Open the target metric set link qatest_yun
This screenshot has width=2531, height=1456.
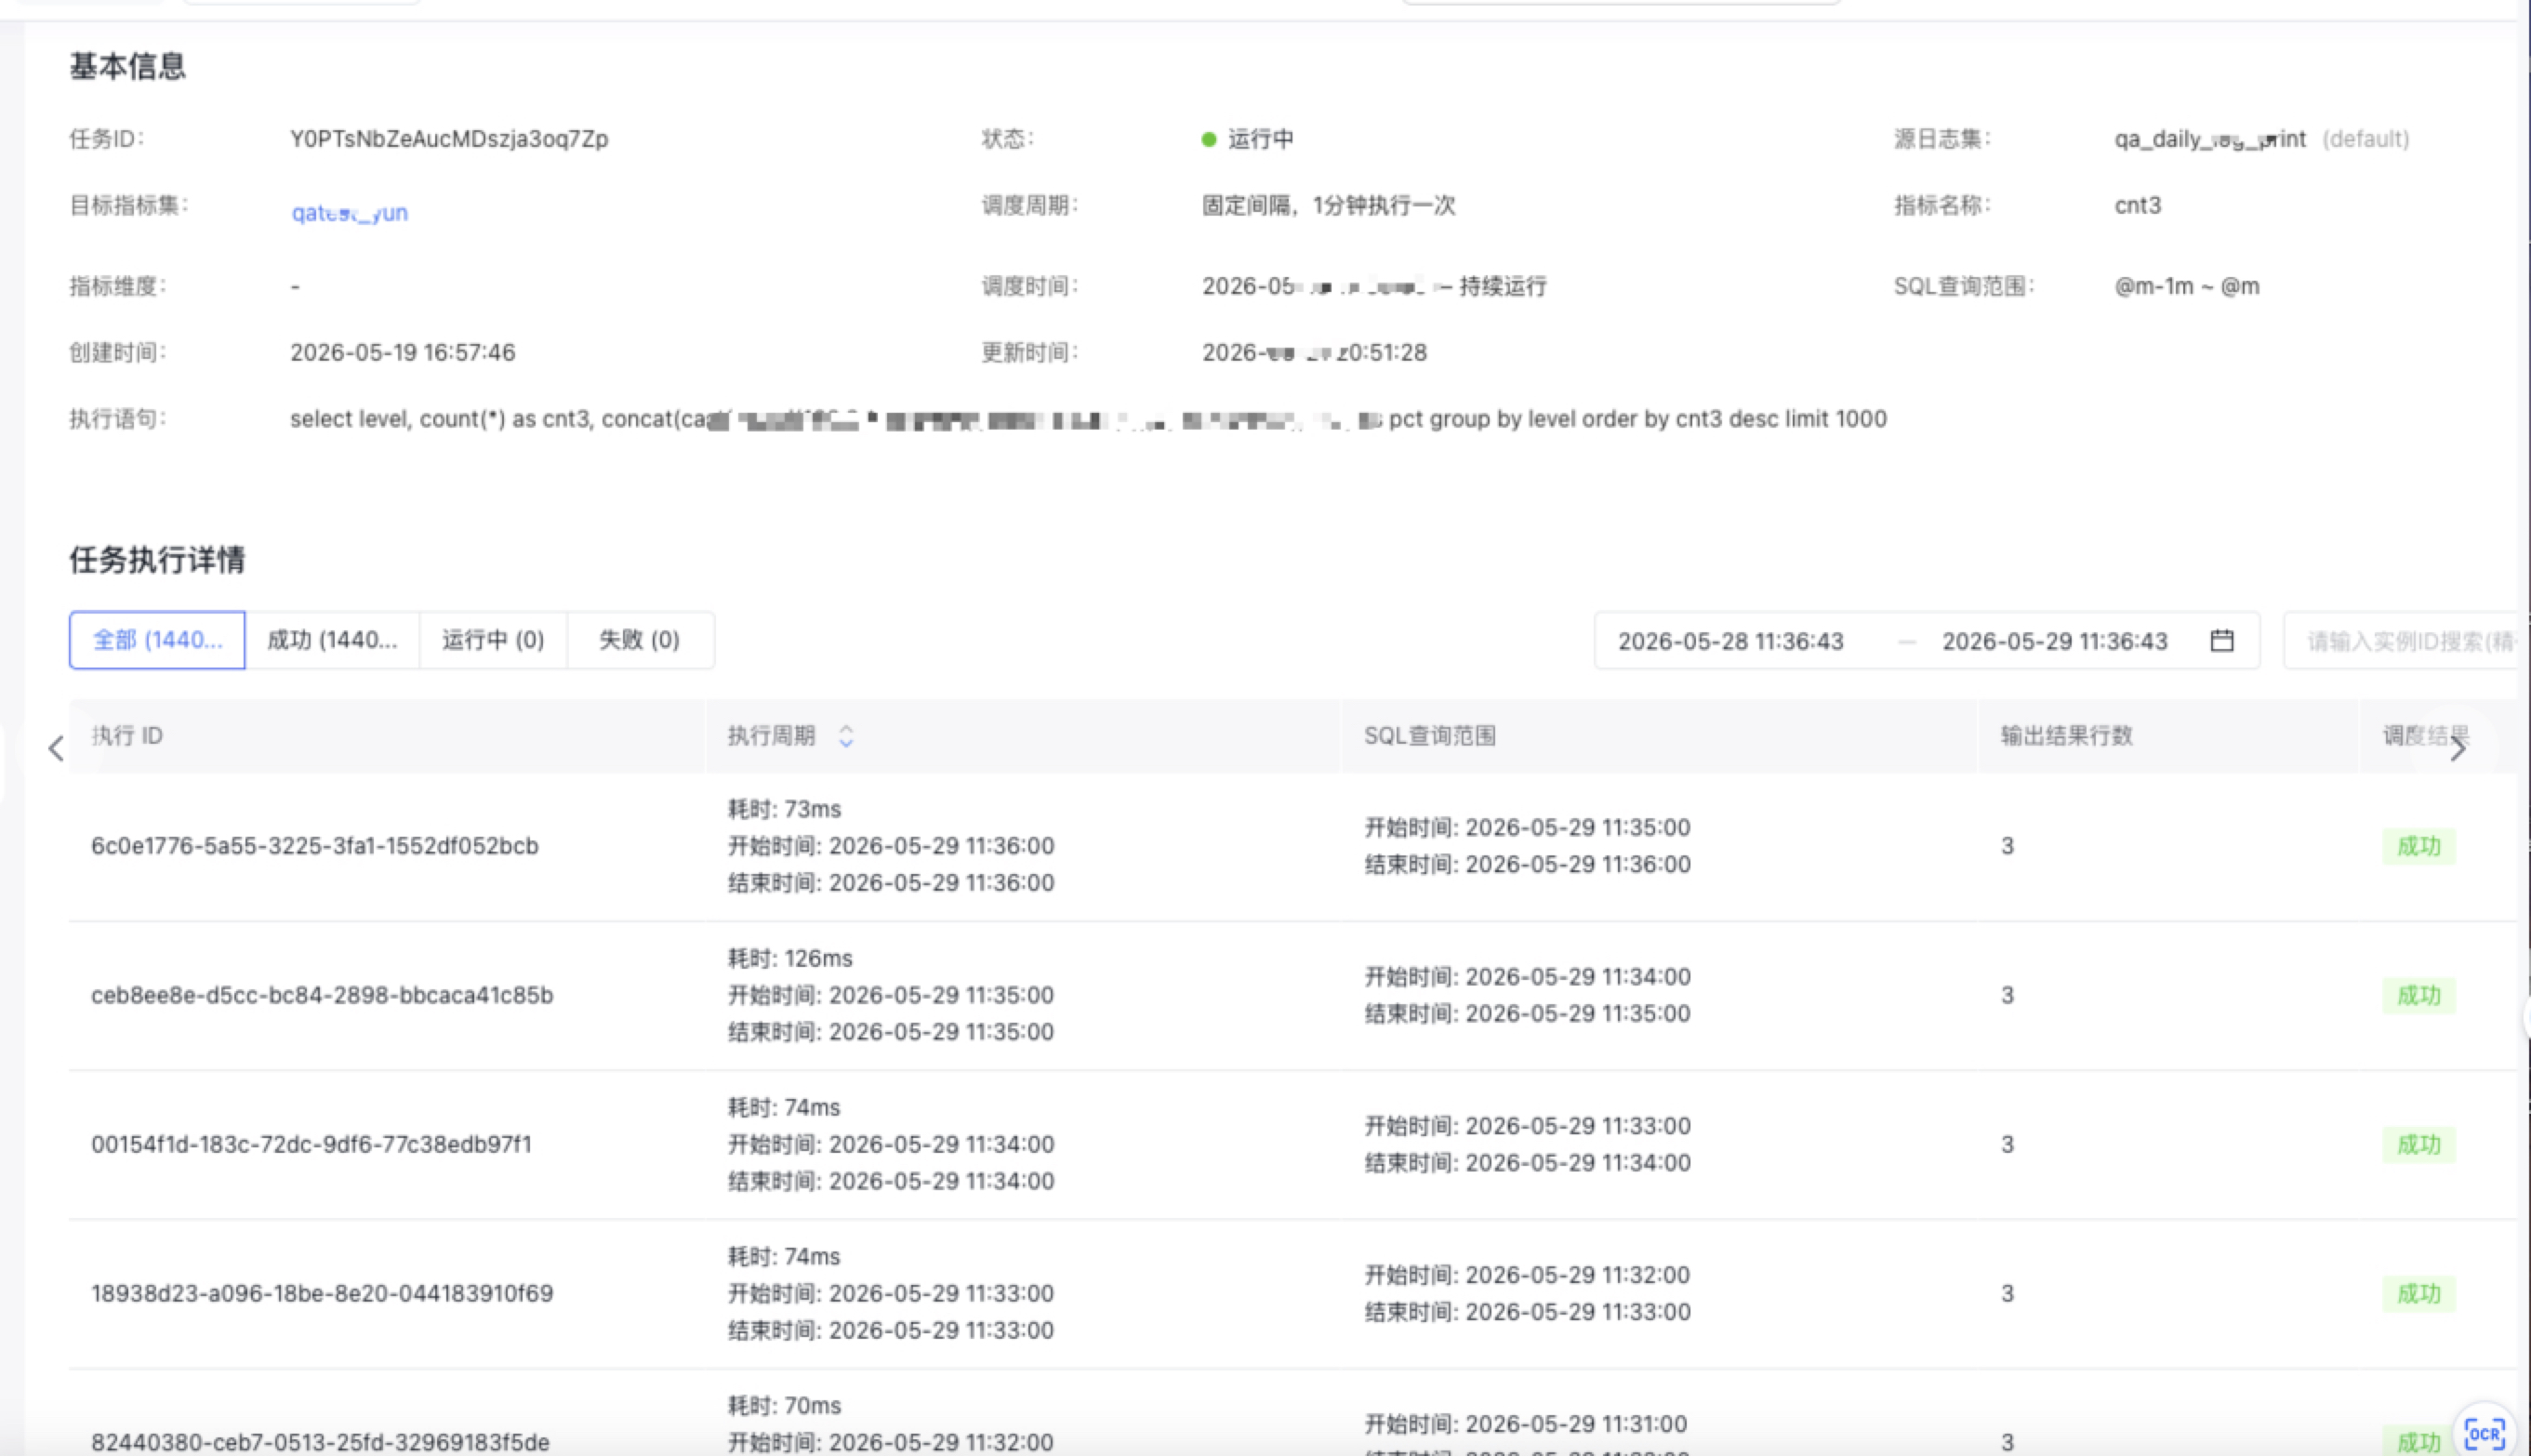point(349,212)
